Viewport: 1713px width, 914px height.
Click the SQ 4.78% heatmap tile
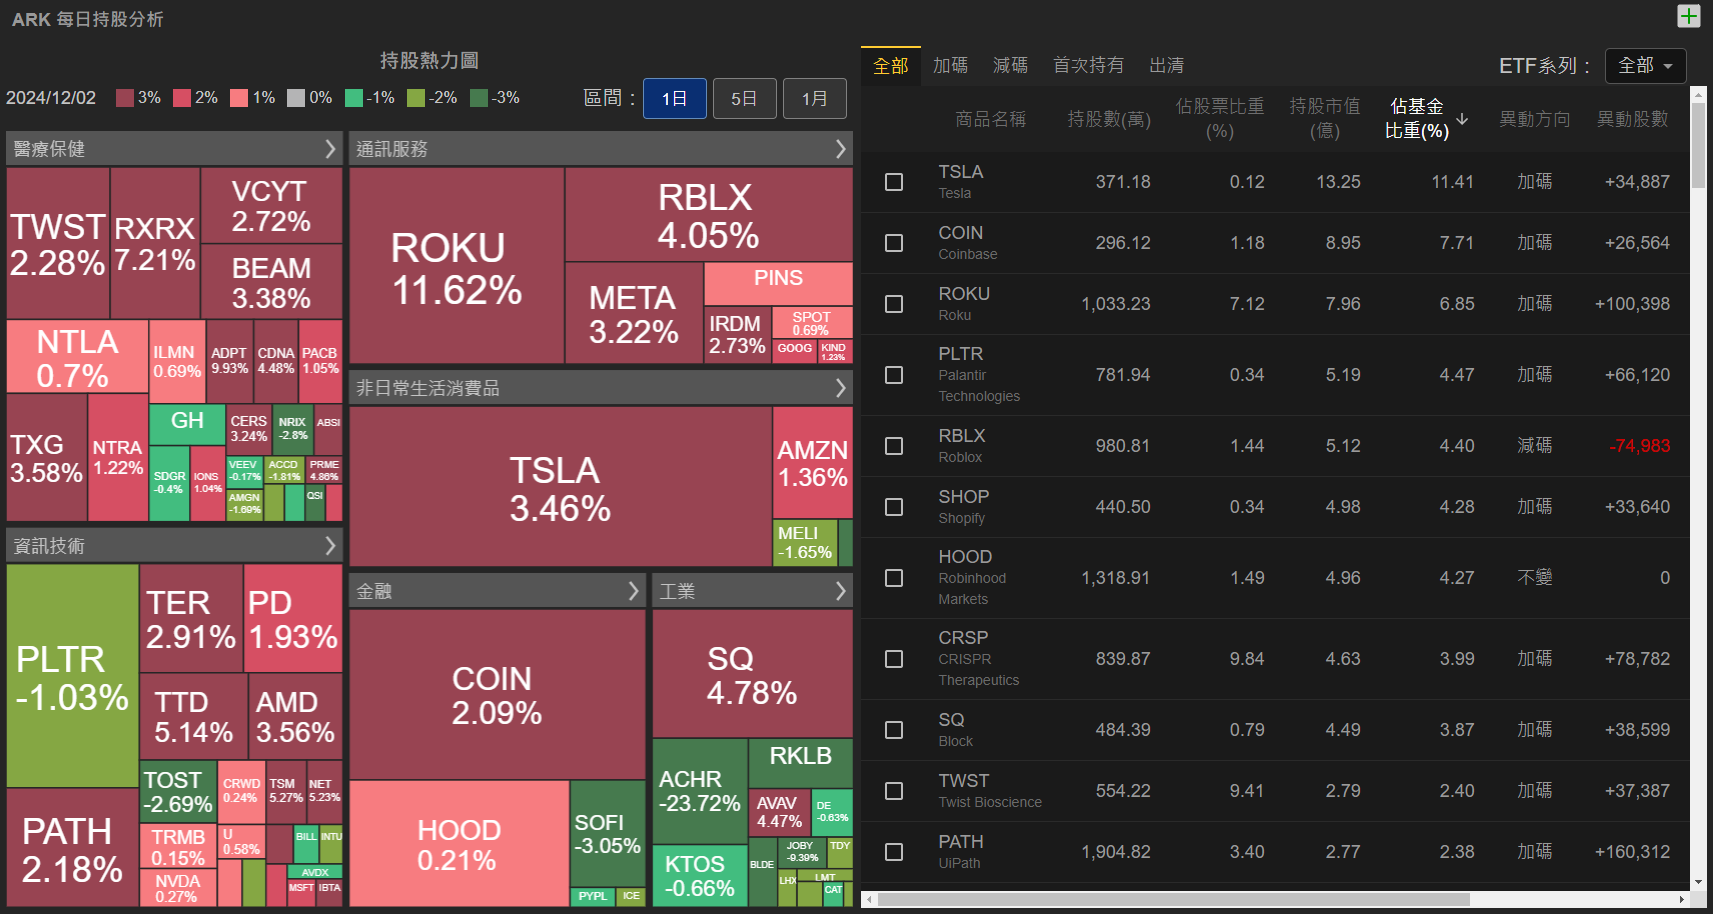pyautogui.click(x=752, y=674)
